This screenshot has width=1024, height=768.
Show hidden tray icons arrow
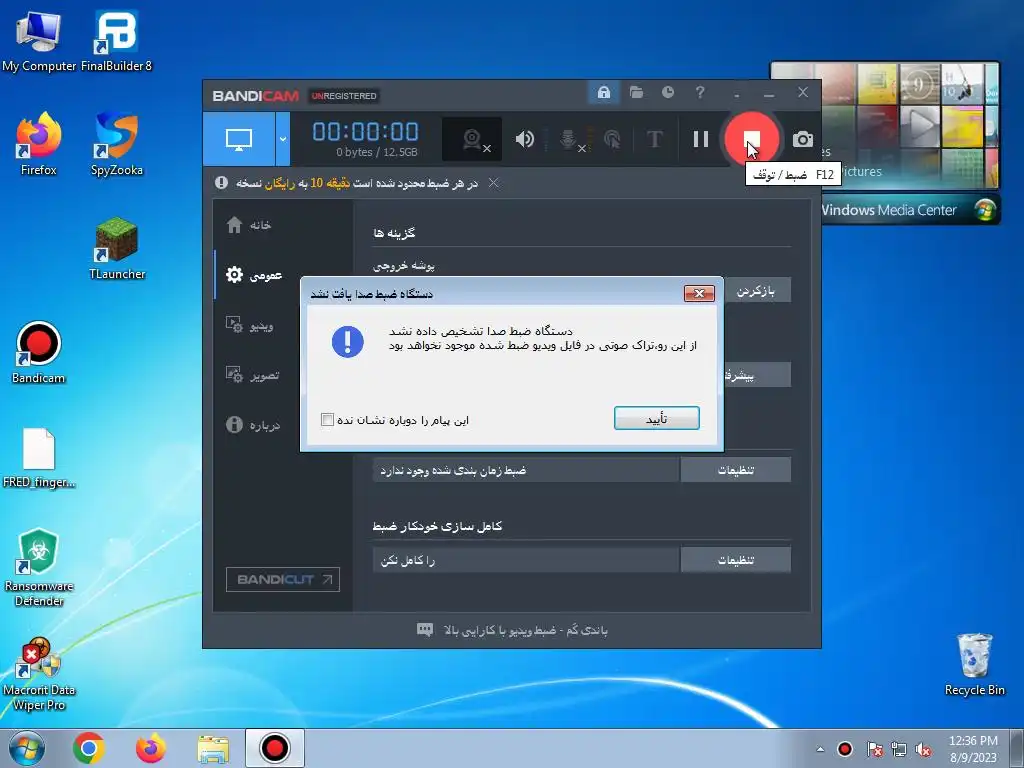tap(820, 749)
